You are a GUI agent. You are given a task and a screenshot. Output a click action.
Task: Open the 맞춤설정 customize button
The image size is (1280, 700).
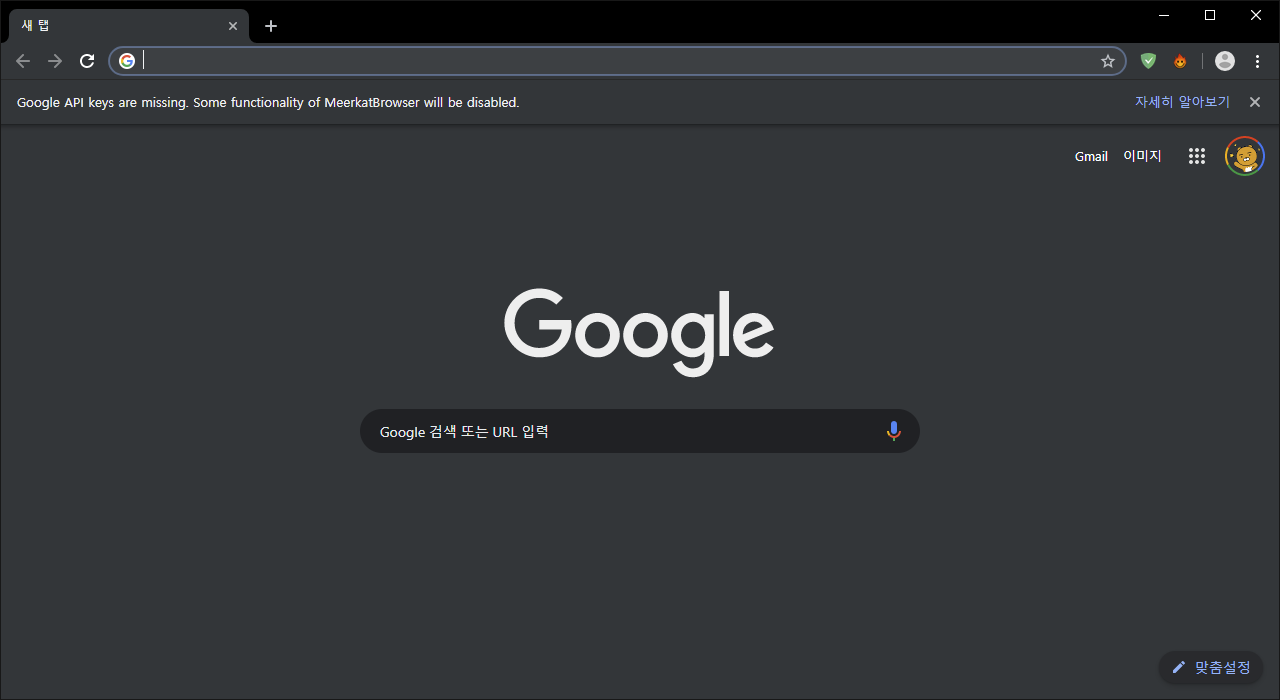1211,667
